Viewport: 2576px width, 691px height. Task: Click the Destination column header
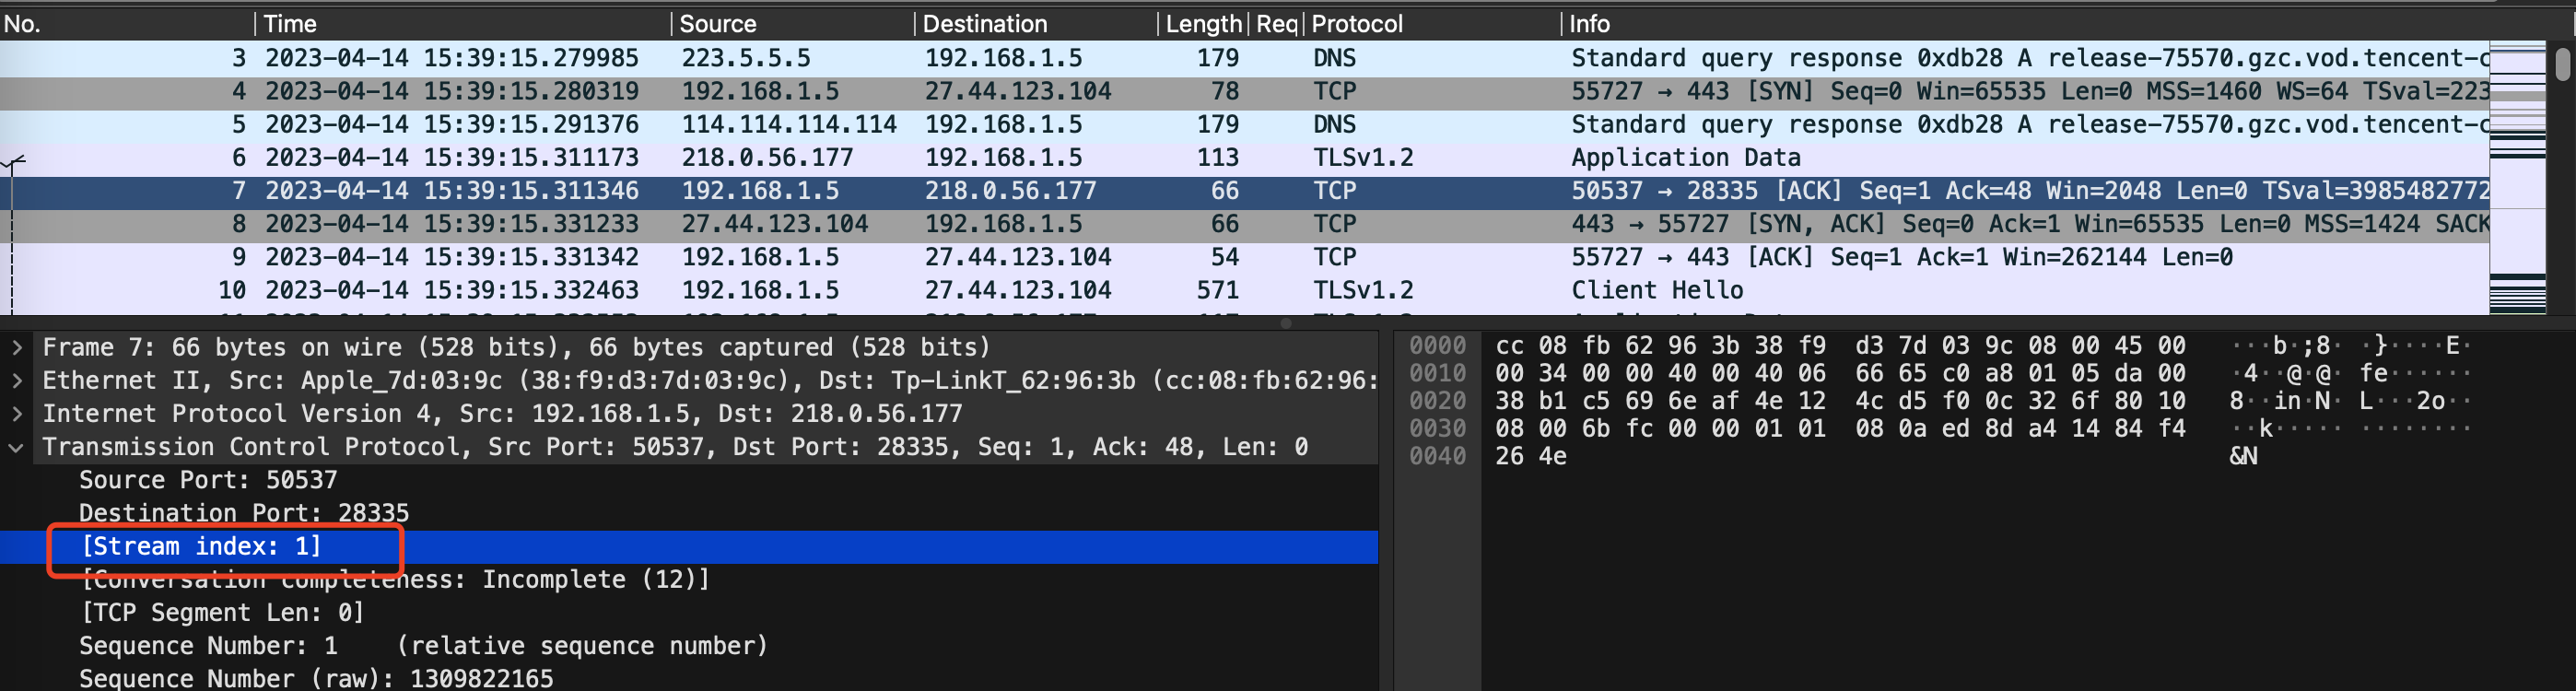(1035, 23)
